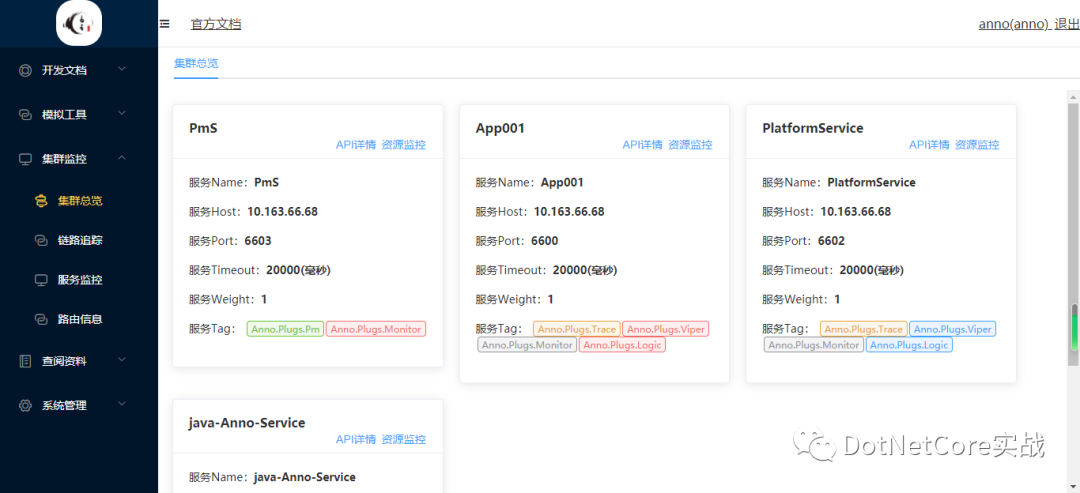Click the 退出 logout link
The width and height of the screenshot is (1080, 493).
(x=1067, y=24)
